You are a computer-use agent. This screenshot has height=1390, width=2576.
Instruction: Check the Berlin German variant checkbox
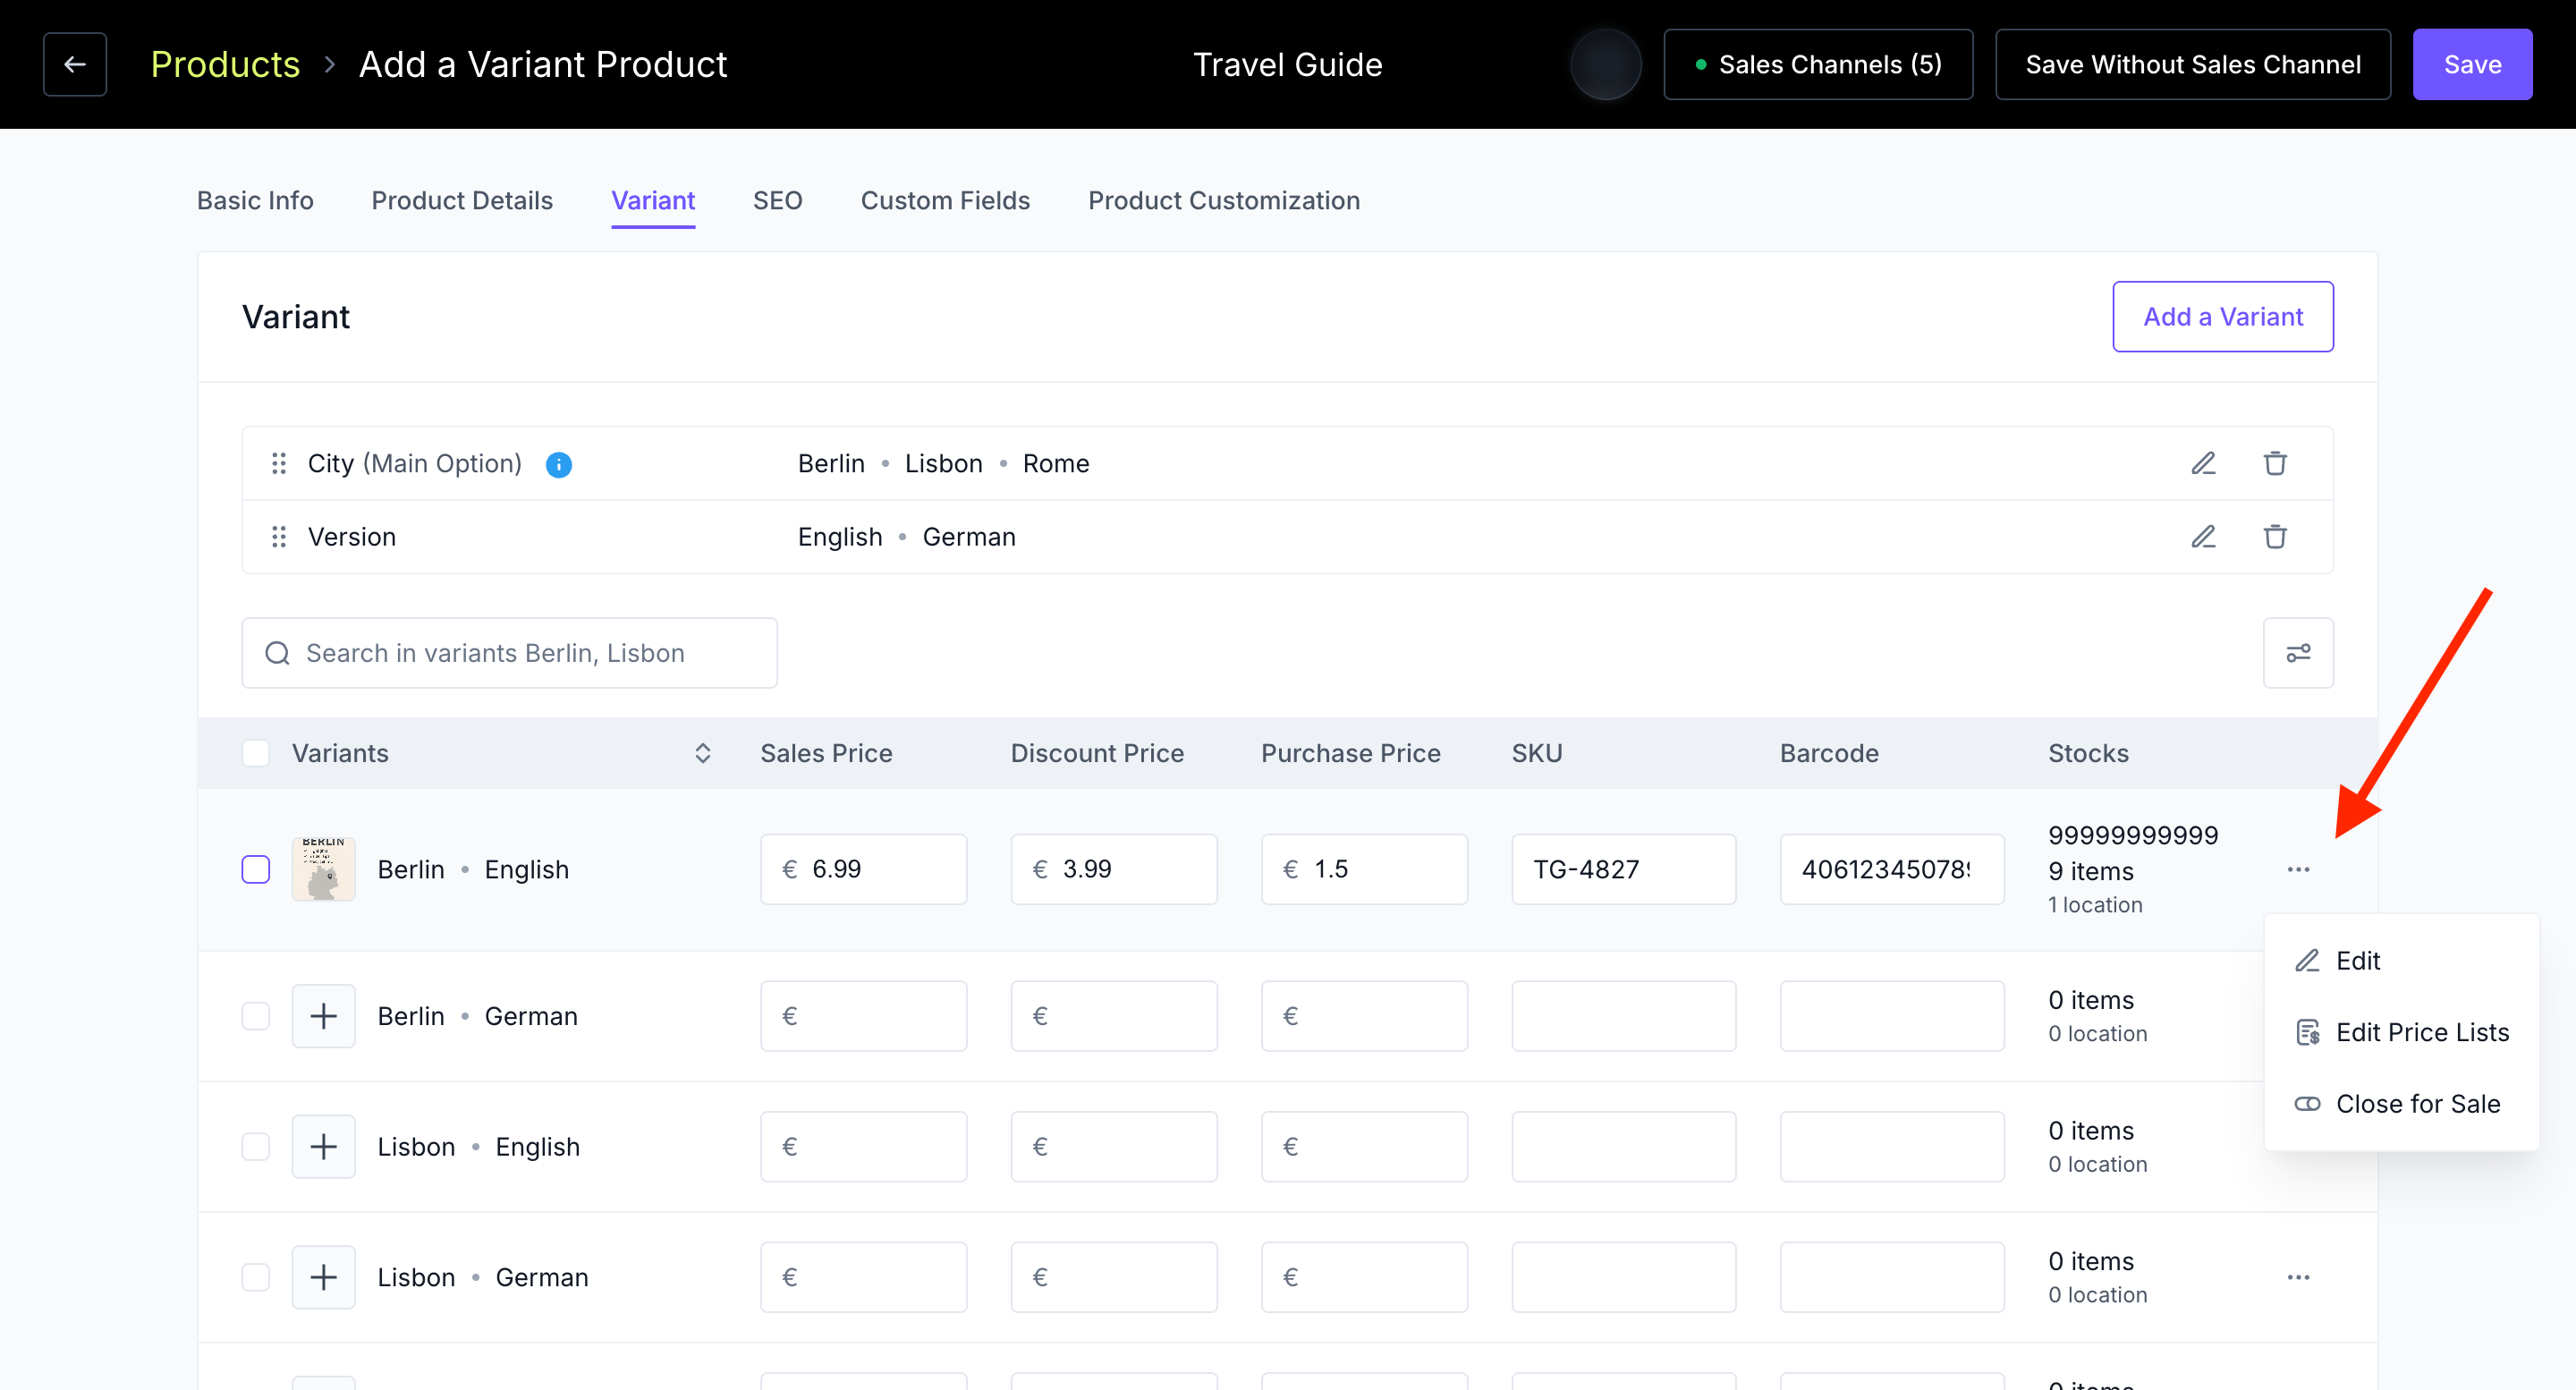pyautogui.click(x=256, y=1016)
